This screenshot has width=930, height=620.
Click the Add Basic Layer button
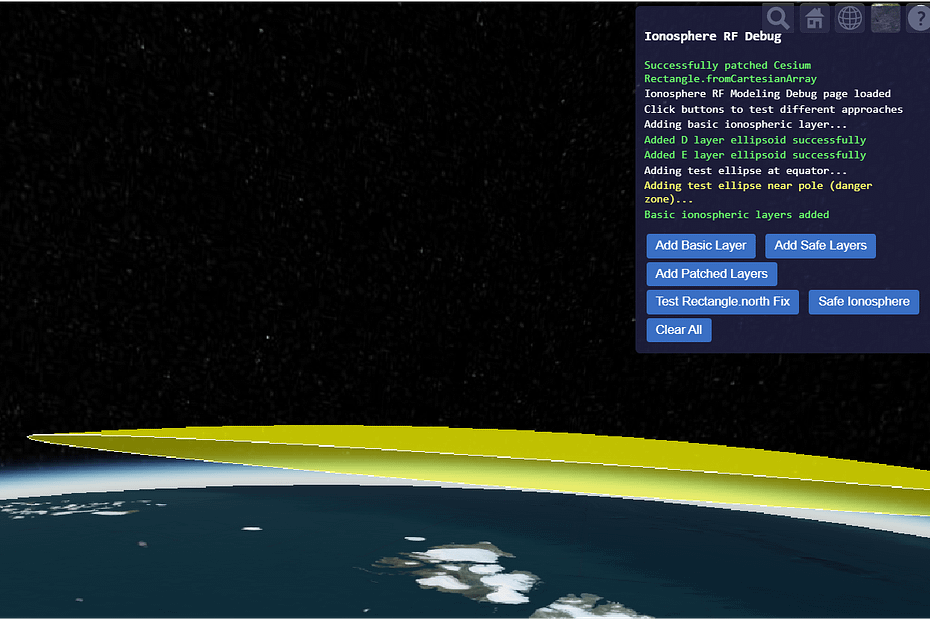[x=701, y=246]
